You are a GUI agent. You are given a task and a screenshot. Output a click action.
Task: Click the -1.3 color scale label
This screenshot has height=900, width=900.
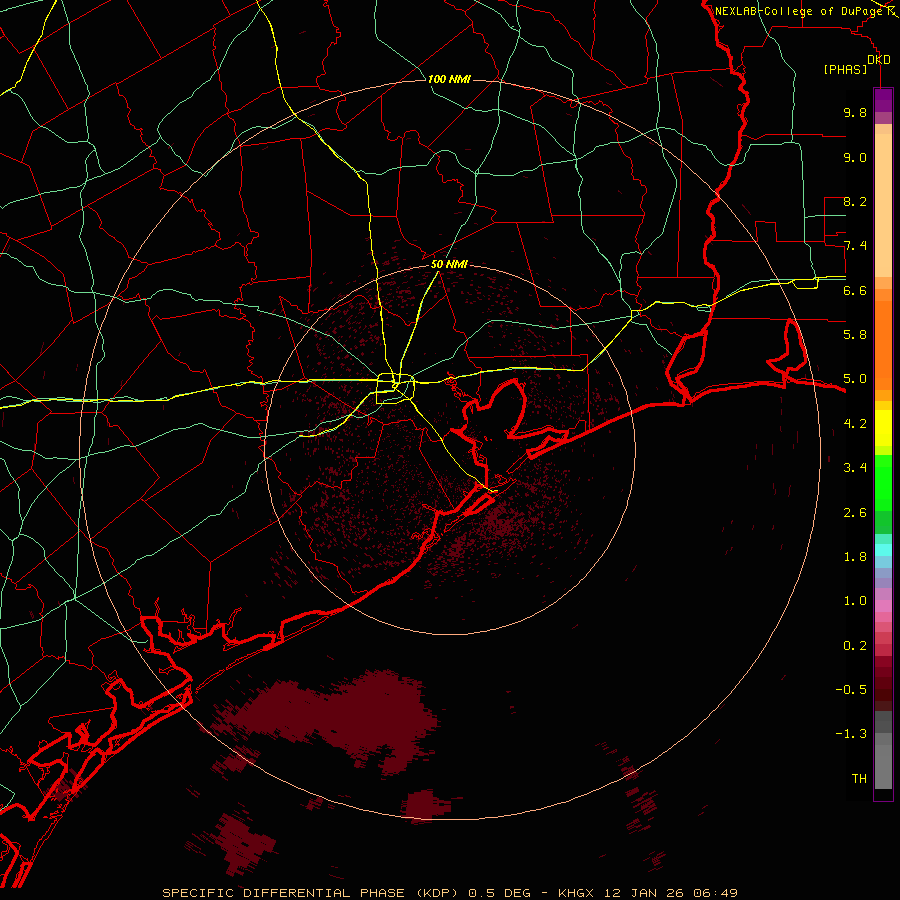[851, 734]
